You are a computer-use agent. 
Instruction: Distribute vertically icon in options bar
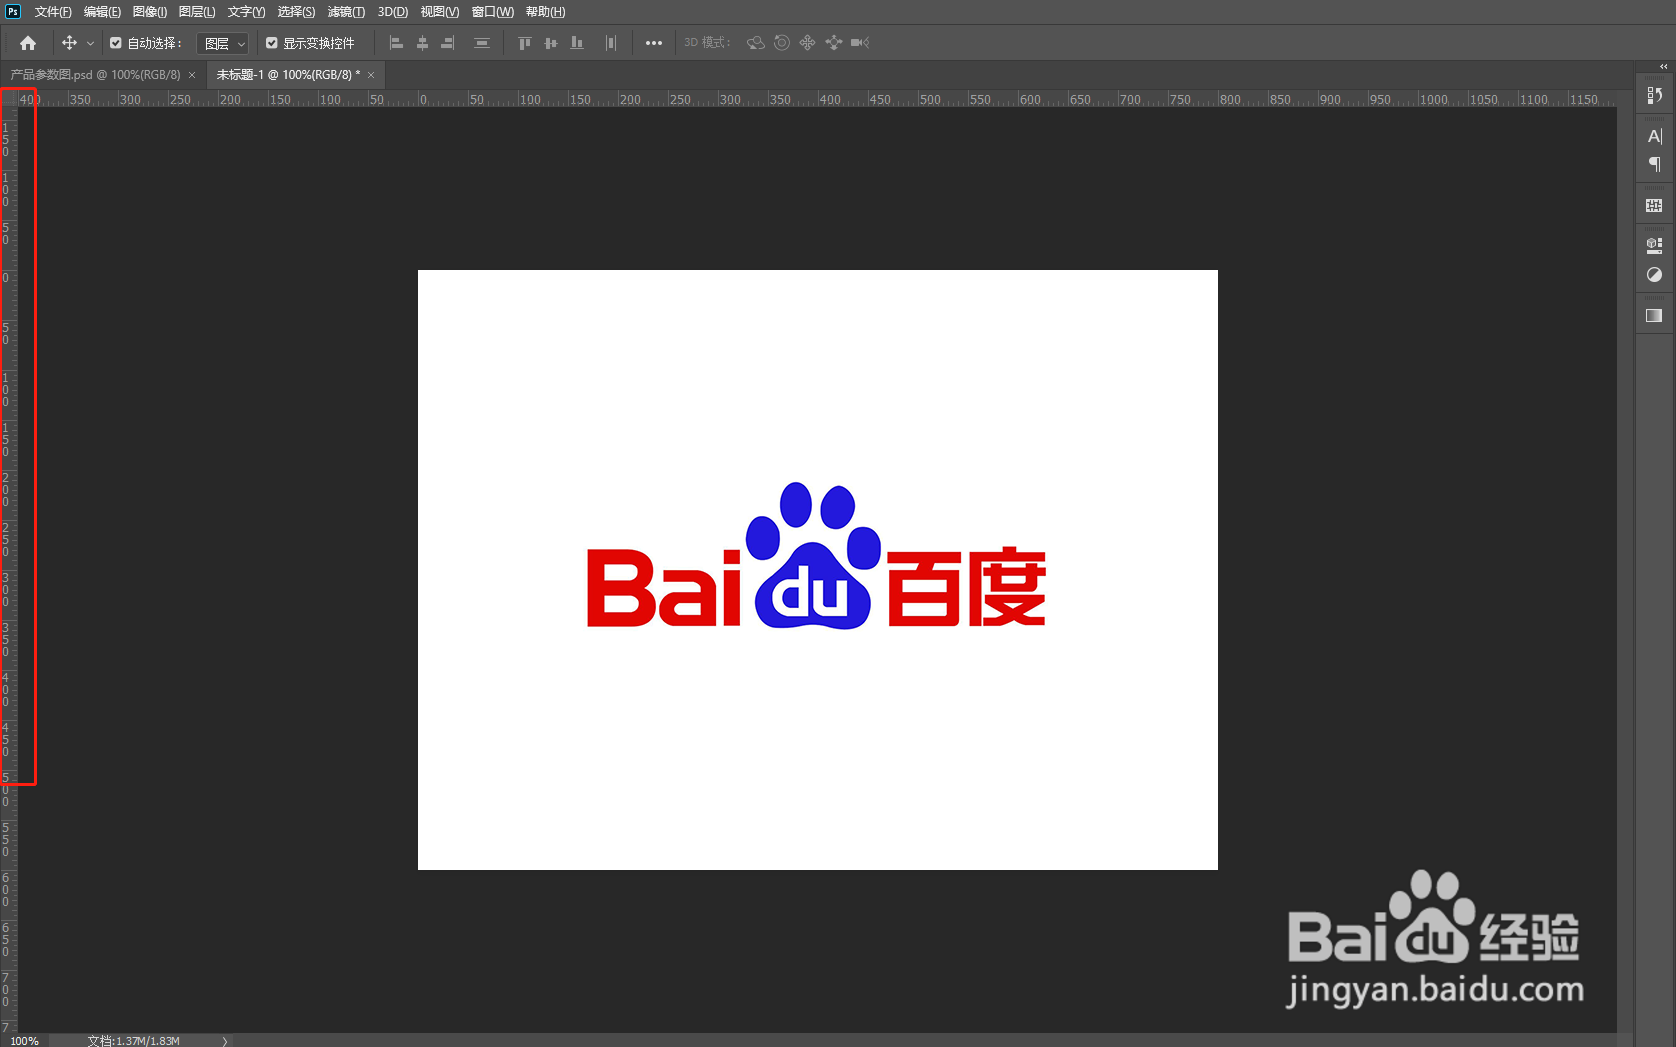482,43
